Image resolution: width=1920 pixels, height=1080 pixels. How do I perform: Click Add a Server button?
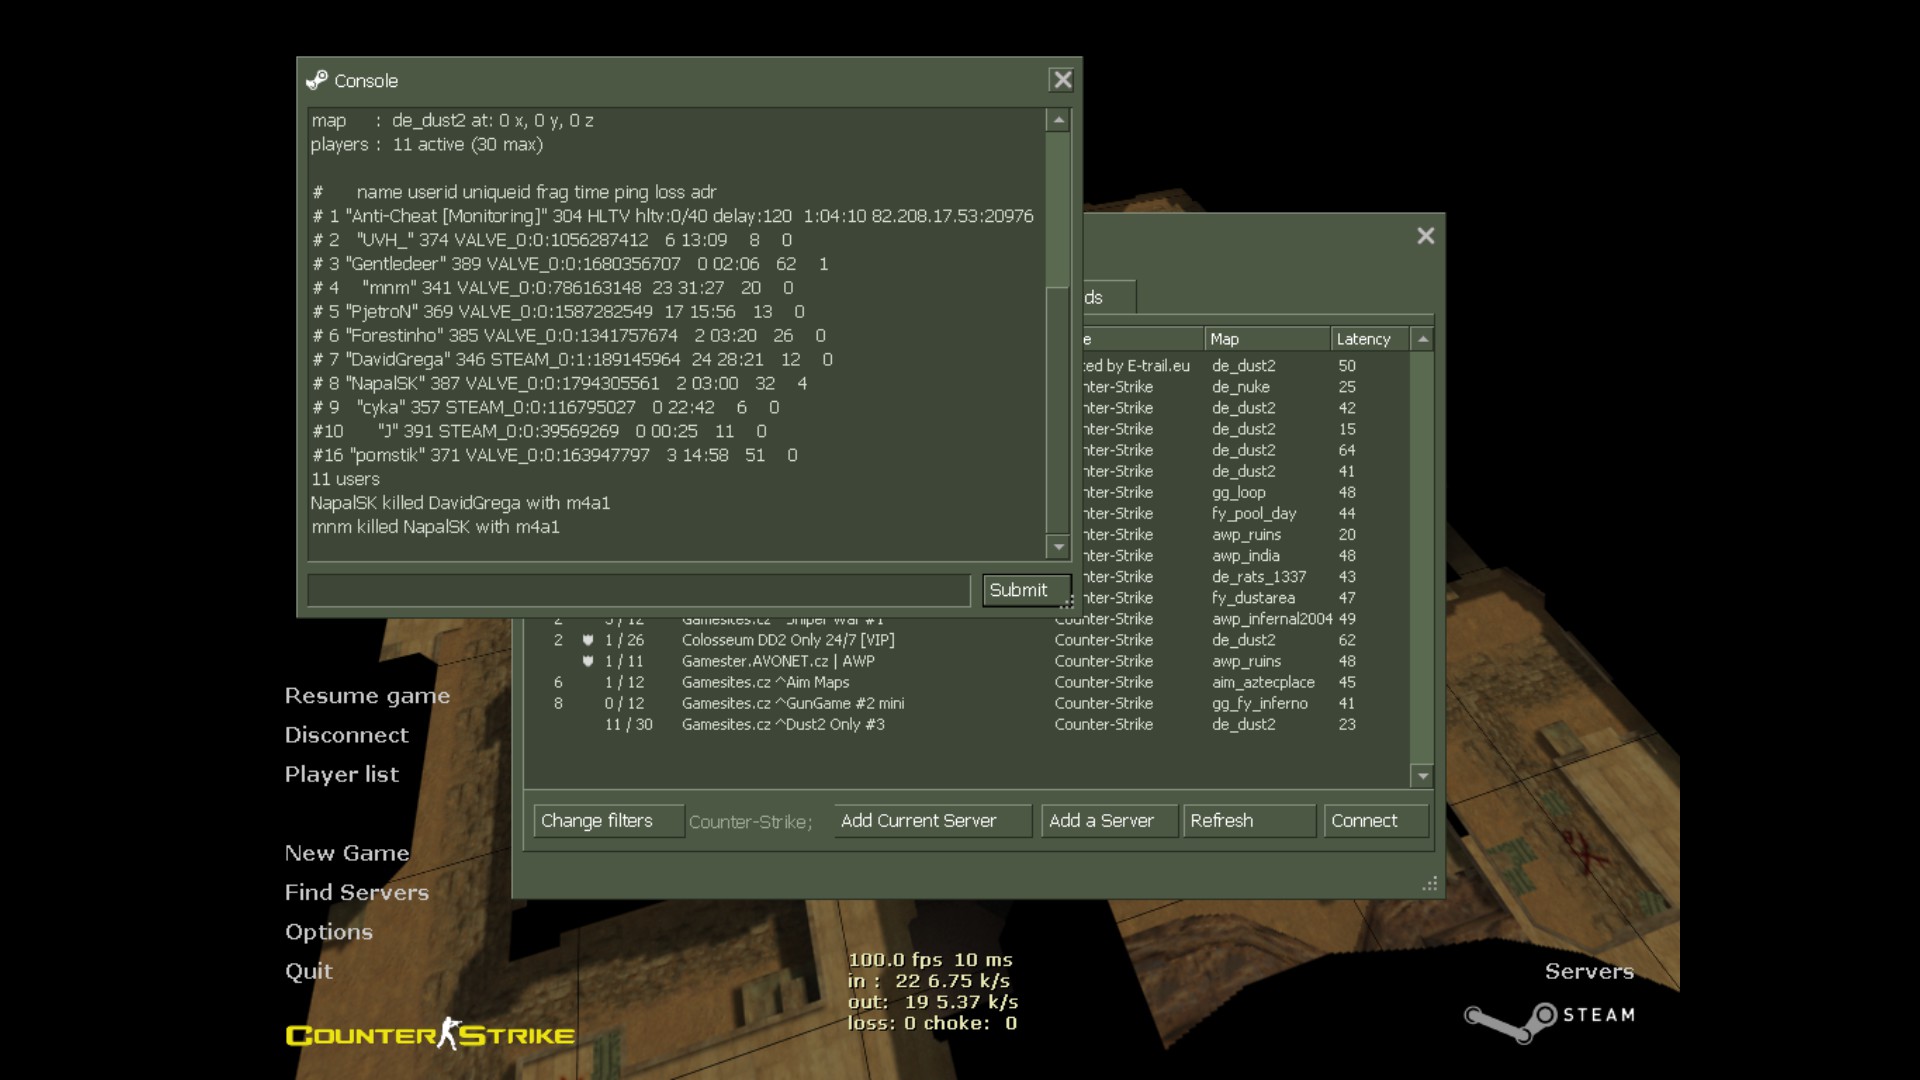(1109, 821)
